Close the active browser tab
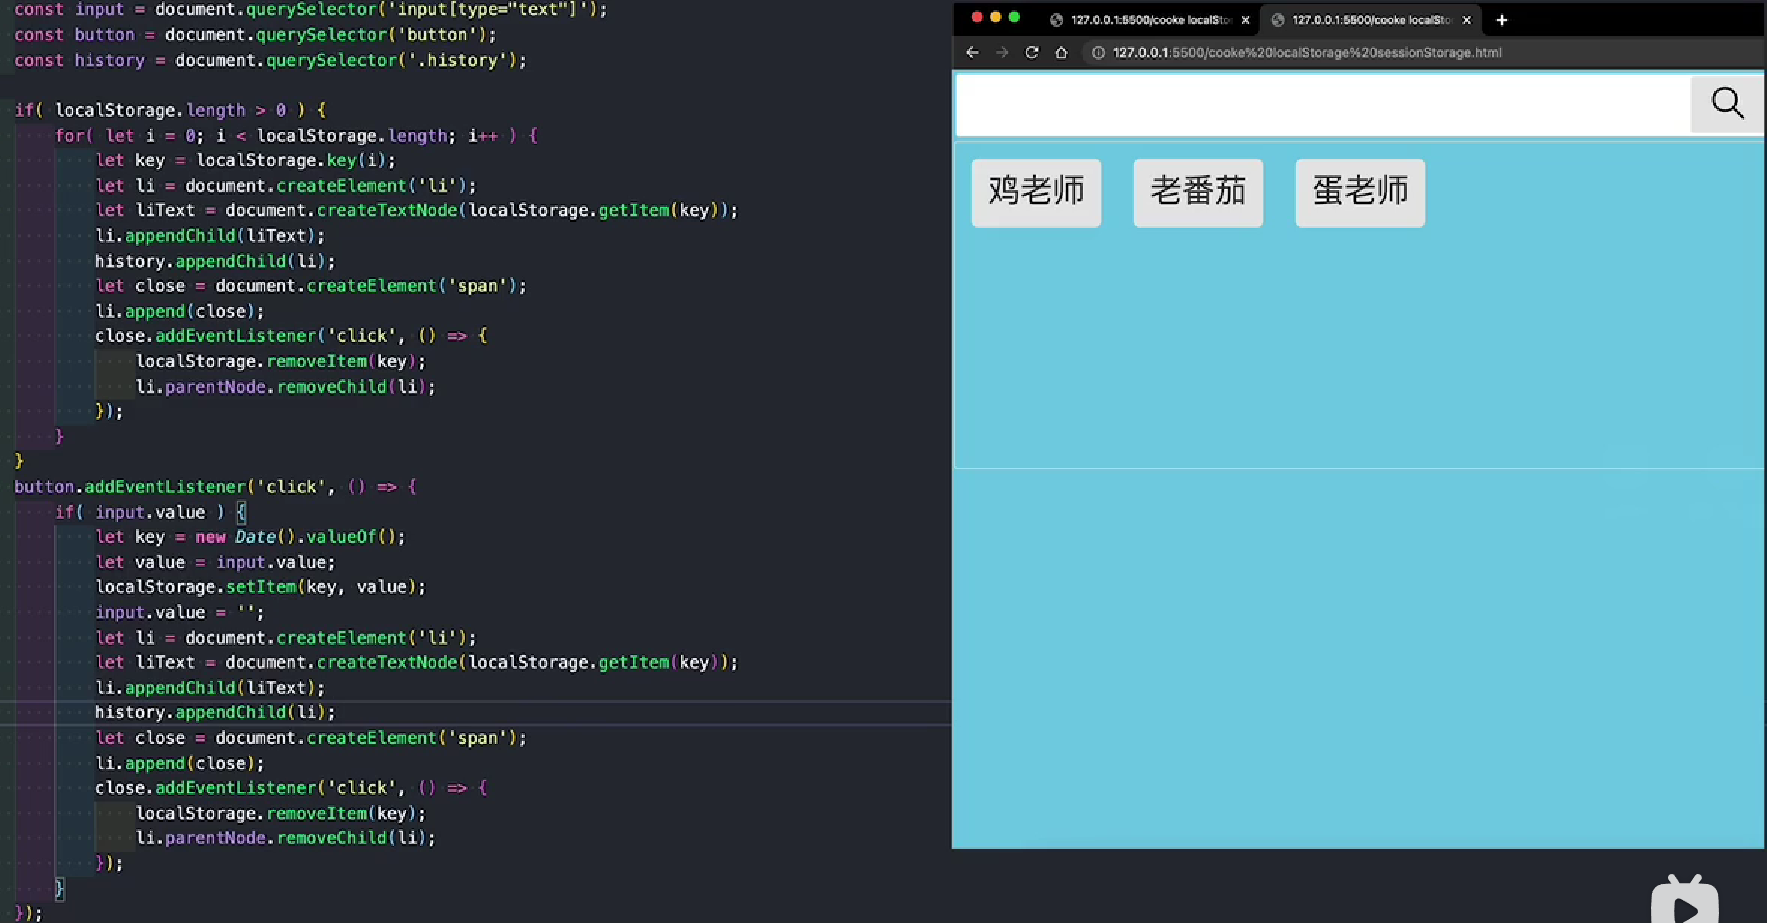 point(1467,20)
